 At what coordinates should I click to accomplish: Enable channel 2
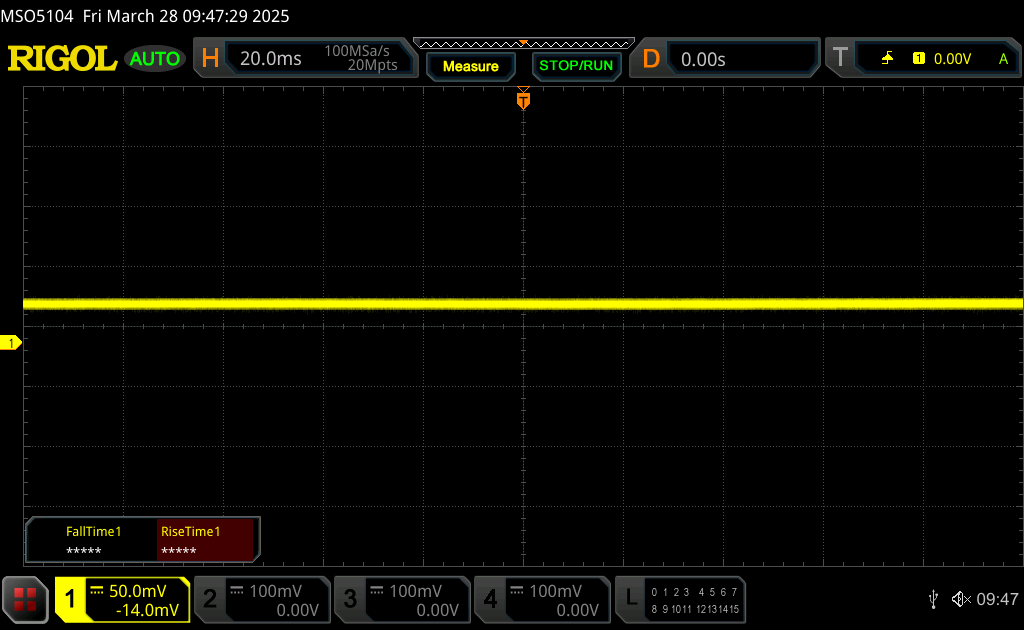(x=210, y=599)
